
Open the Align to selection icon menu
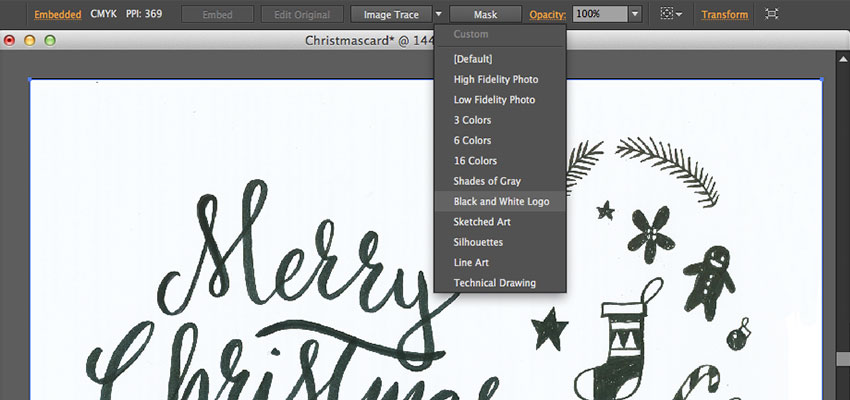click(671, 14)
